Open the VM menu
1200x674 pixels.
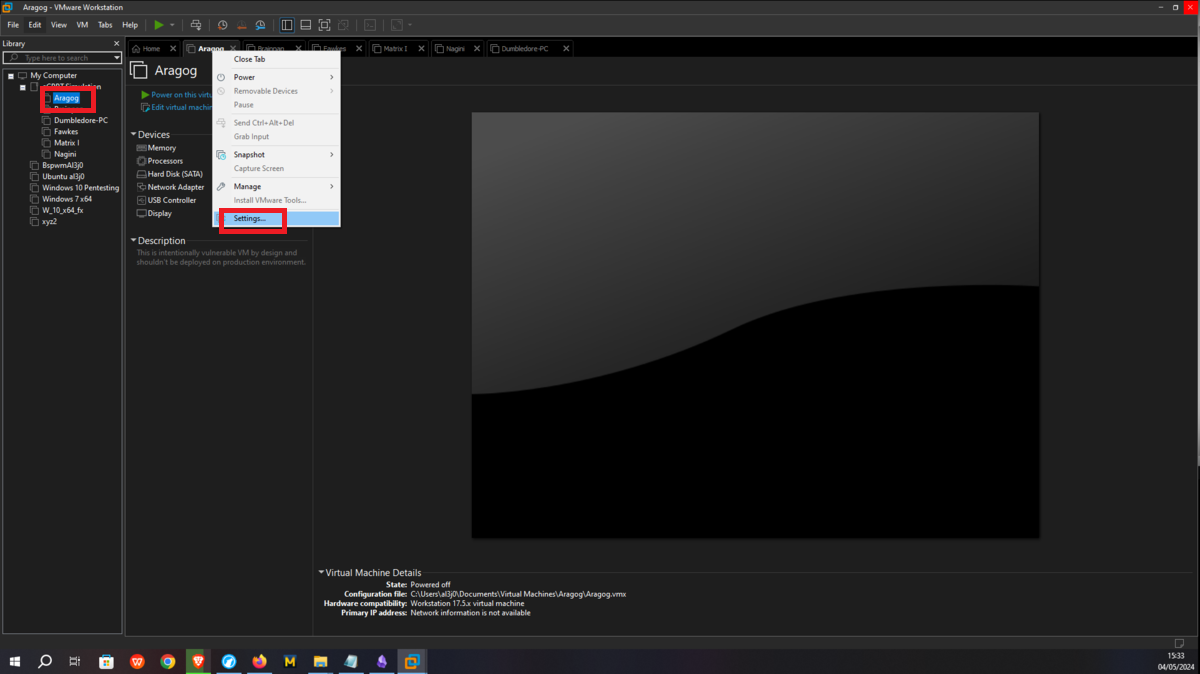(82, 25)
